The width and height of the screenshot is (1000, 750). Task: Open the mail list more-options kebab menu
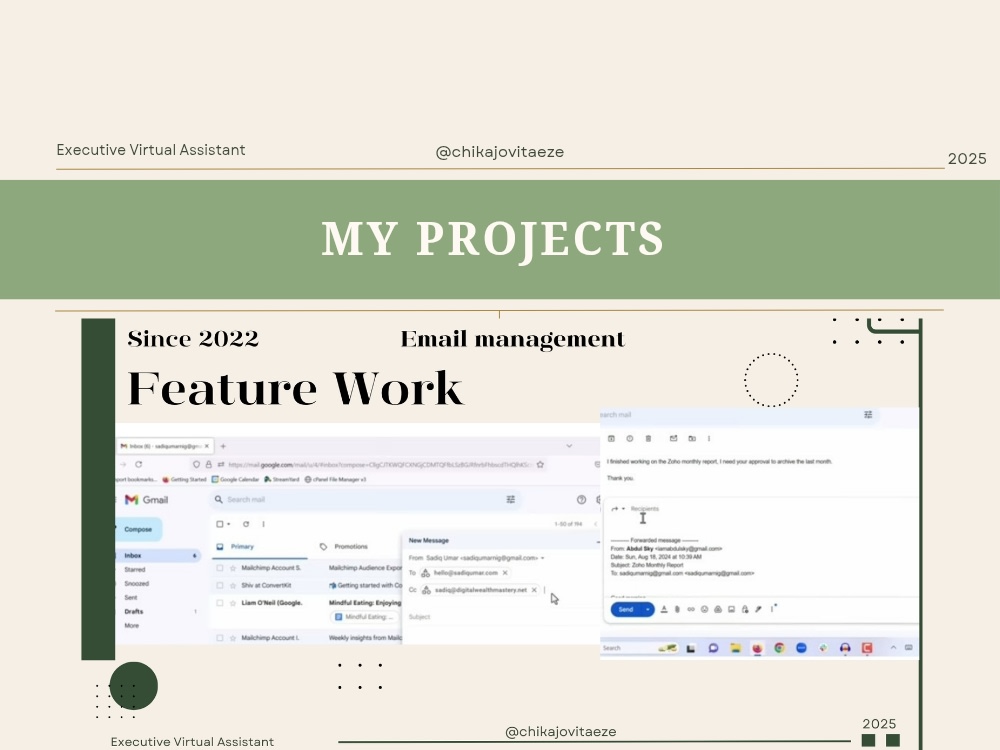pos(263,524)
